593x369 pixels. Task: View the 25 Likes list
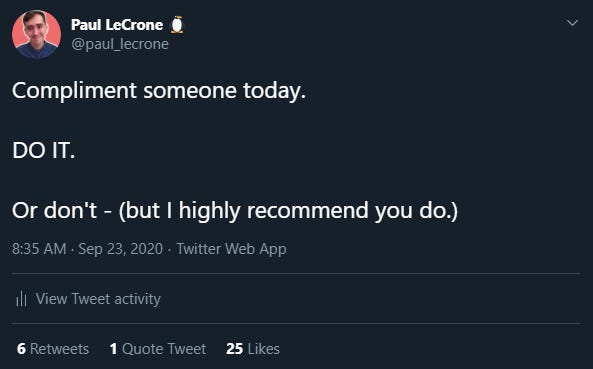click(x=253, y=349)
